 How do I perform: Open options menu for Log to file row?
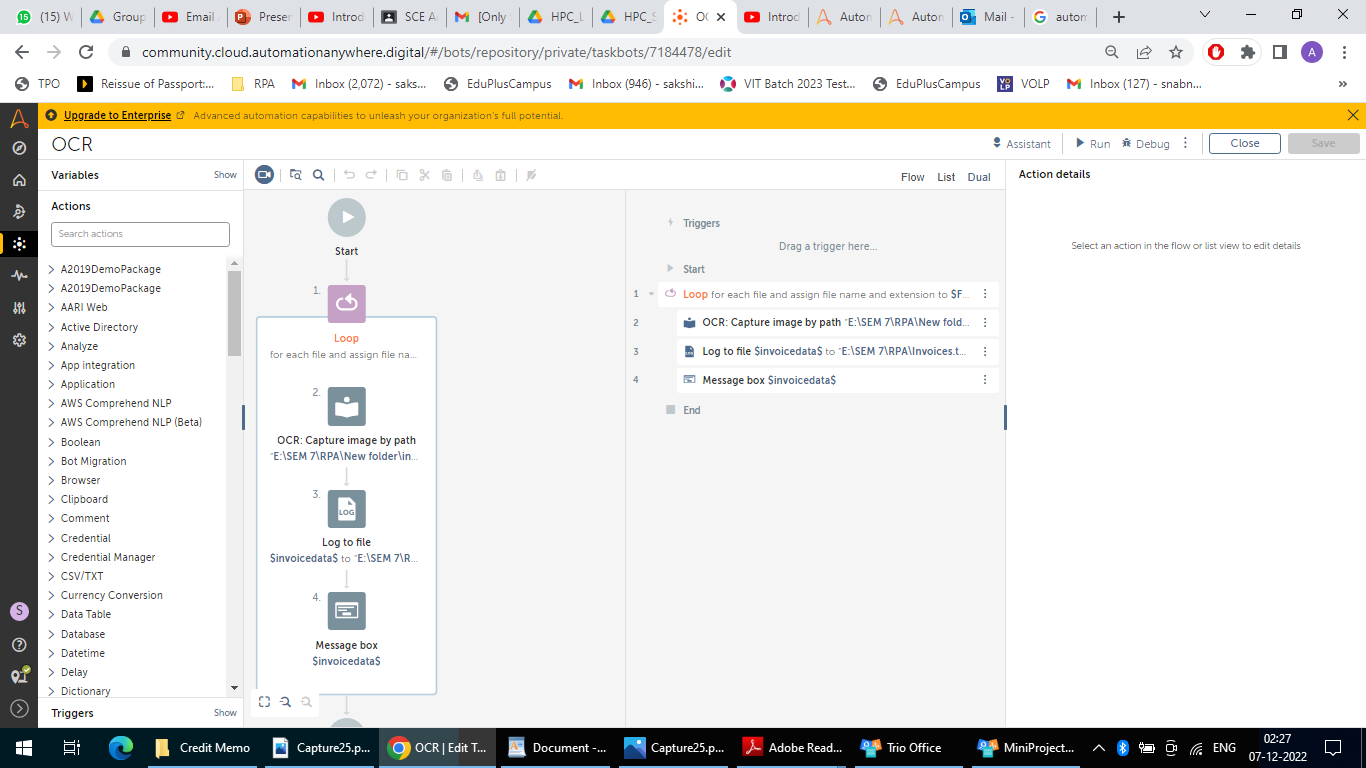pyautogui.click(x=985, y=352)
